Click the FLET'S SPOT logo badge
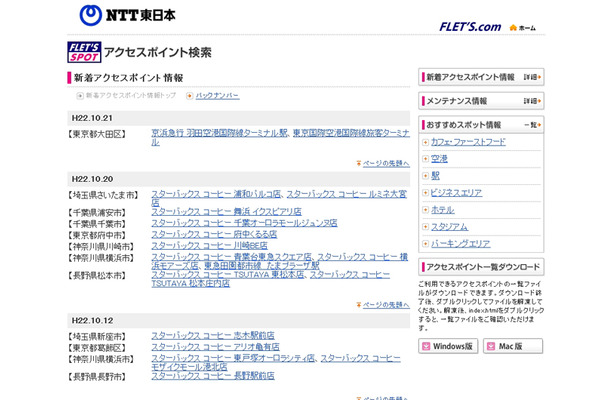The width and height of the screenshot is (610, 400). pos(84,52)
